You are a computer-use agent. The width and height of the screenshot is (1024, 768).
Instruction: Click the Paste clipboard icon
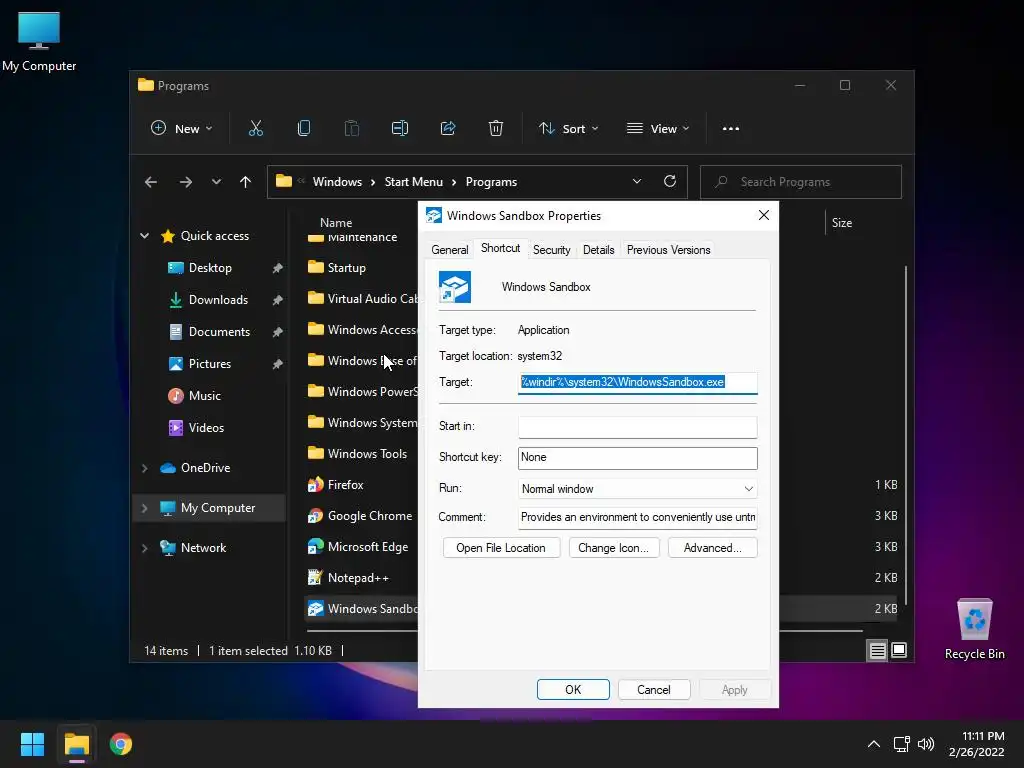pos(351,129)
